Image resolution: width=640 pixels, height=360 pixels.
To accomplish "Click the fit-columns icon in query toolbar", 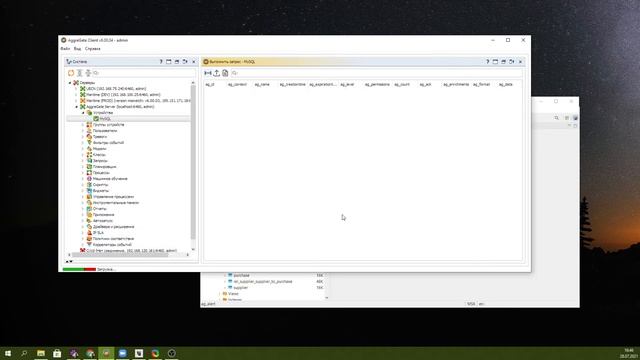I will (x=208, y=73).
